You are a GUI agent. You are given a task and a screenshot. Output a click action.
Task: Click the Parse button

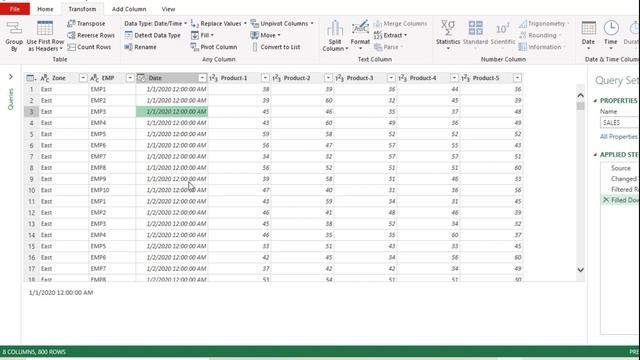[387, 47]
